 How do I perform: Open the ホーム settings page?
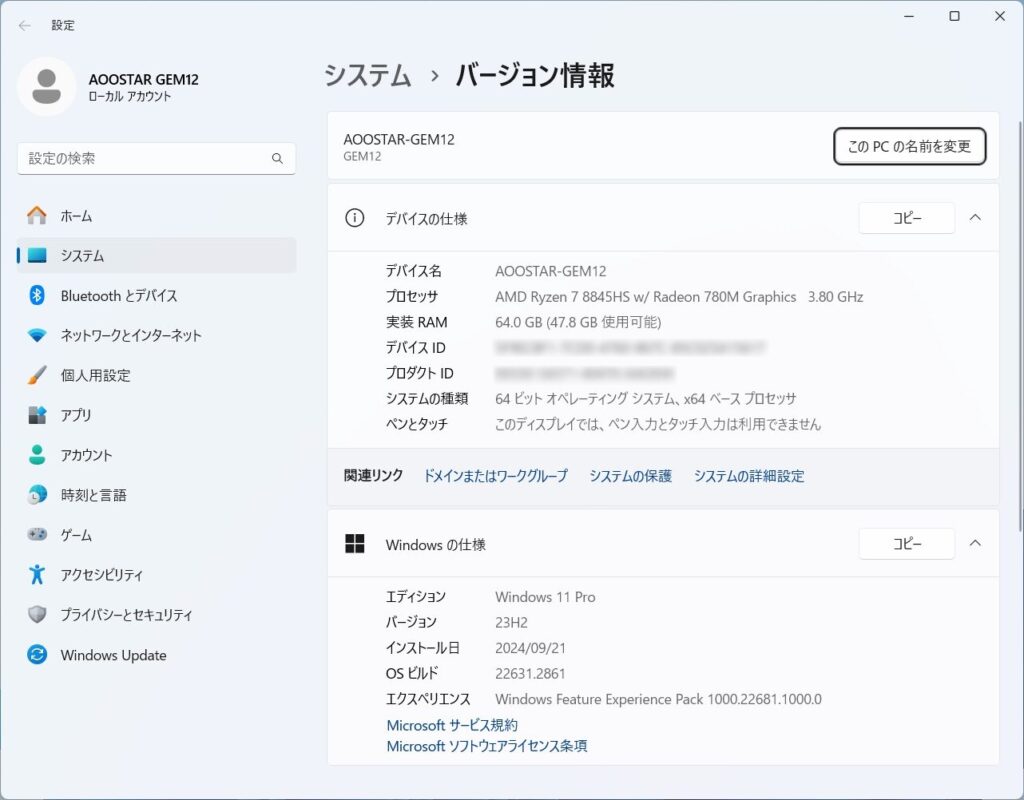pyautogui.click(x=157, y=216)
